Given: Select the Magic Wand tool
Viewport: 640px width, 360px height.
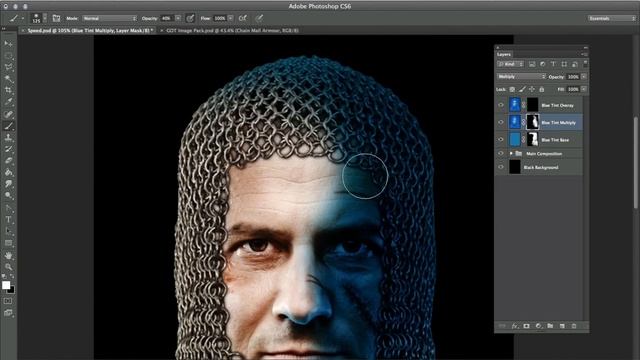Looking at the screenshot, I should click(x=8, y=79).
